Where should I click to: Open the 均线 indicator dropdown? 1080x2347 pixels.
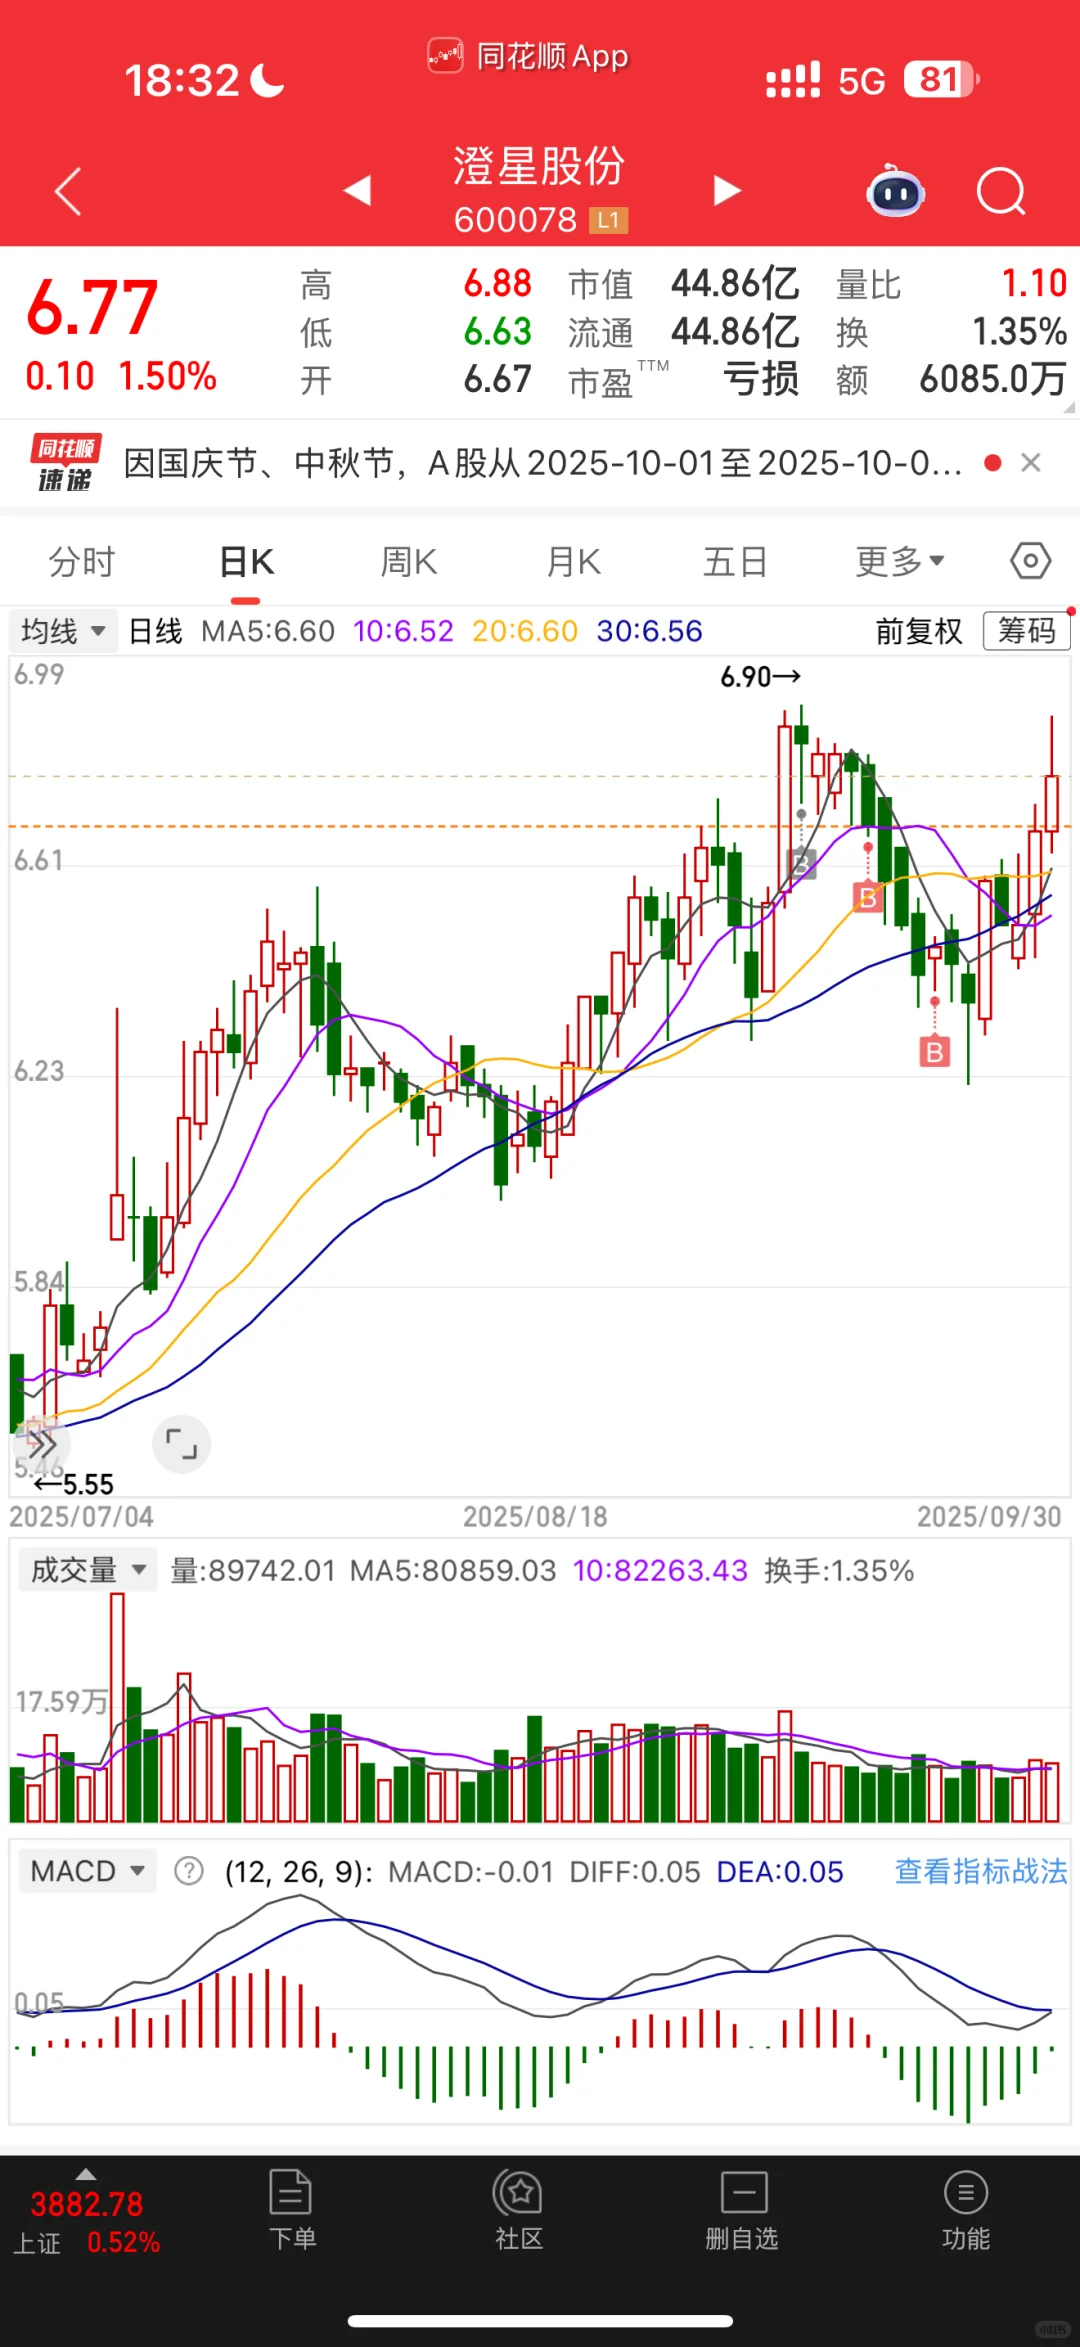(64, 631)
